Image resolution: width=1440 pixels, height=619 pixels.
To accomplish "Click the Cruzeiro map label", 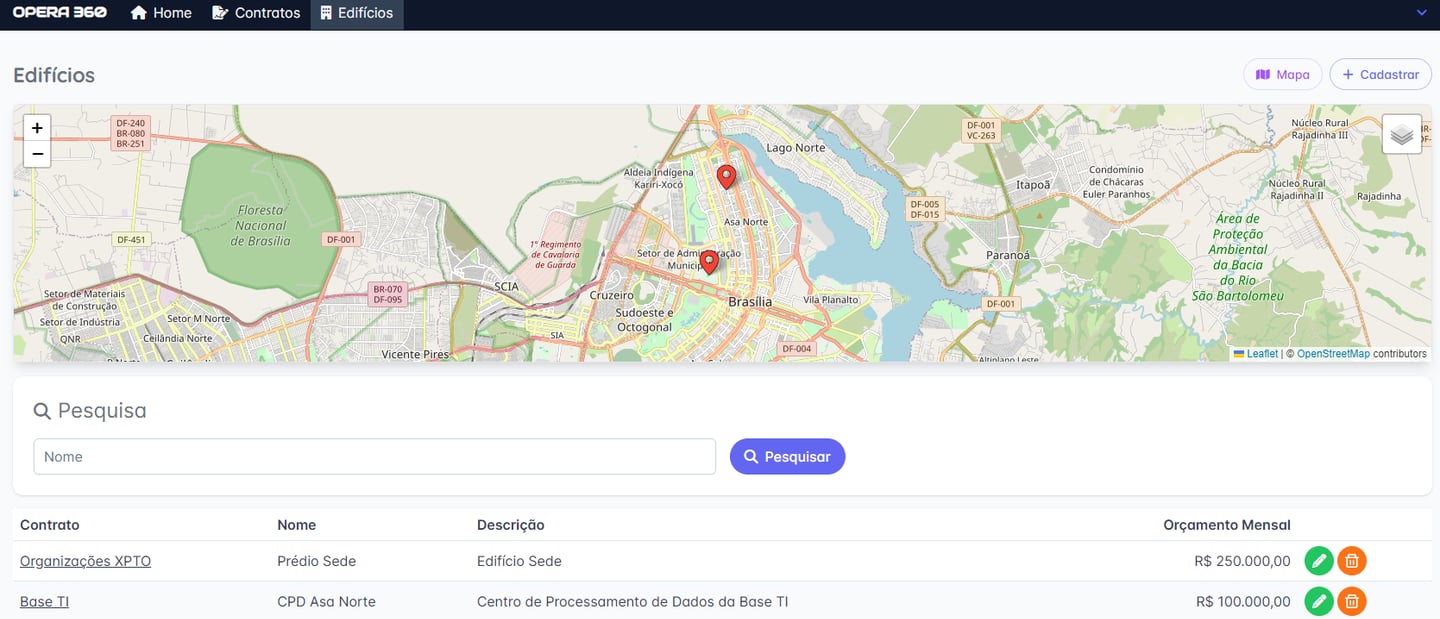I will (612, 296).
